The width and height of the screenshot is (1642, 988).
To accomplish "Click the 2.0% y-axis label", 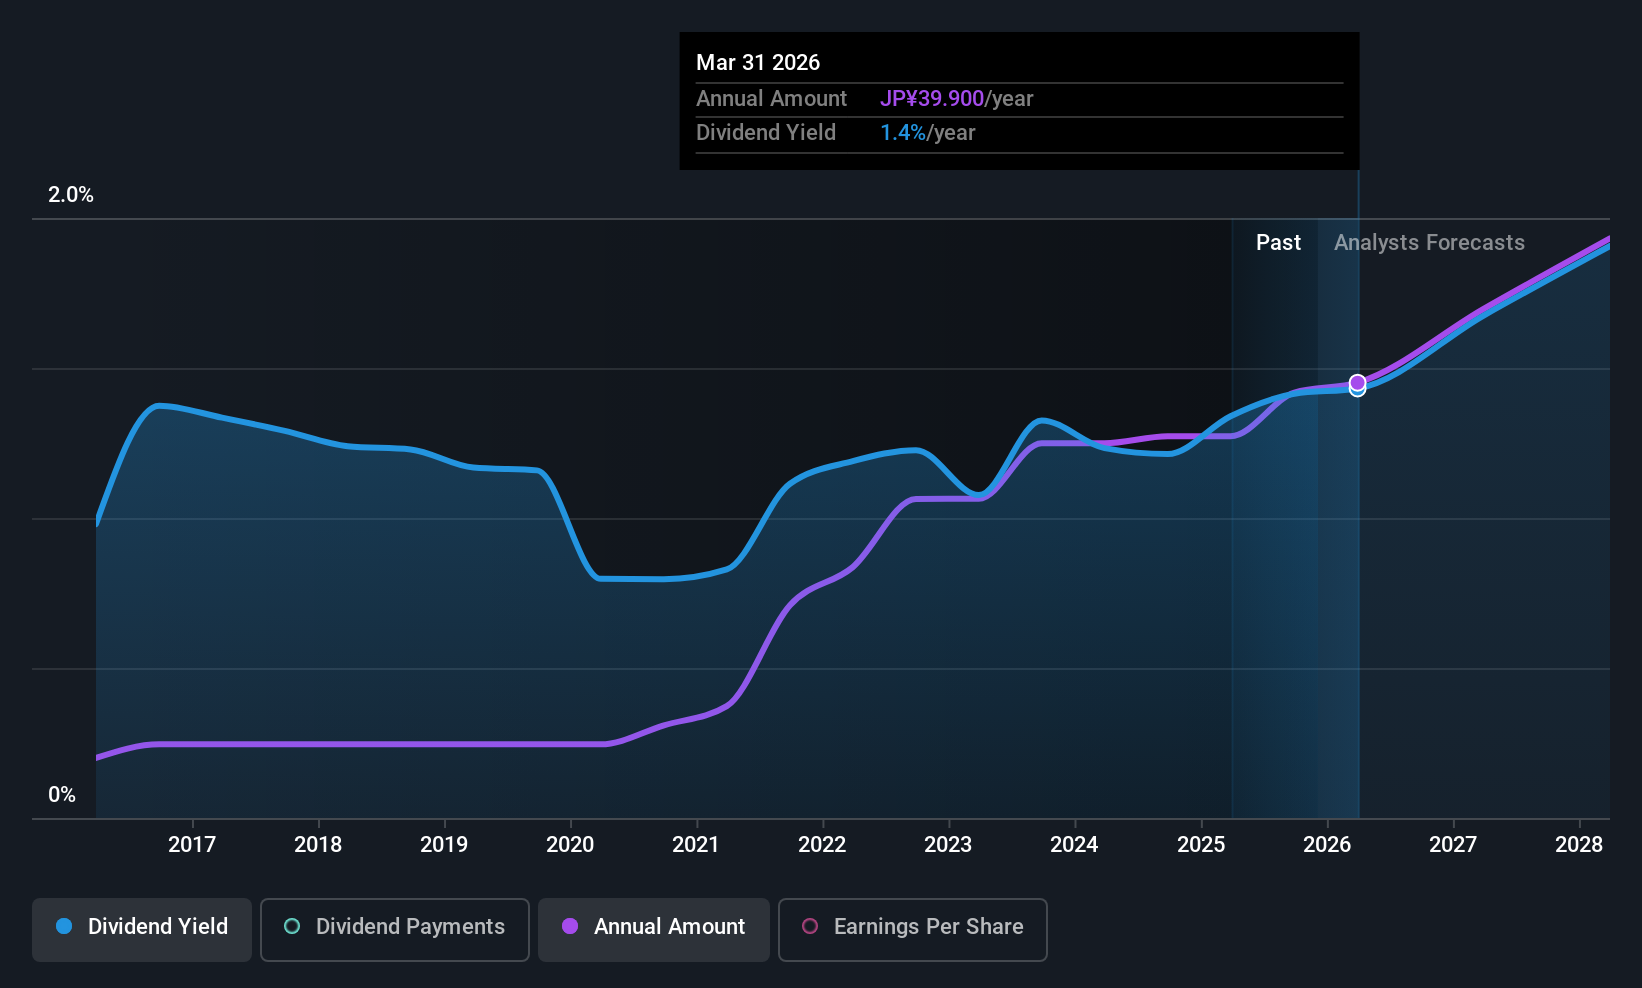I will click(71, 195).
